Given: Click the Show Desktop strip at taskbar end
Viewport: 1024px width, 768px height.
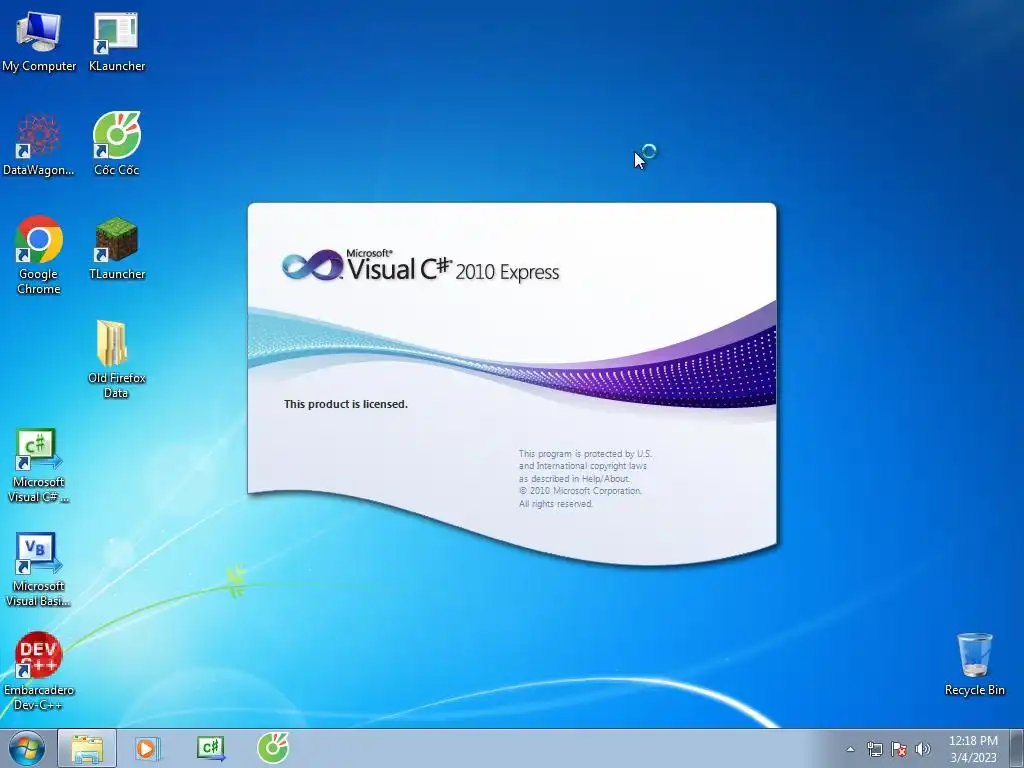Looking at the screenshot, I should pos(1016,748).
